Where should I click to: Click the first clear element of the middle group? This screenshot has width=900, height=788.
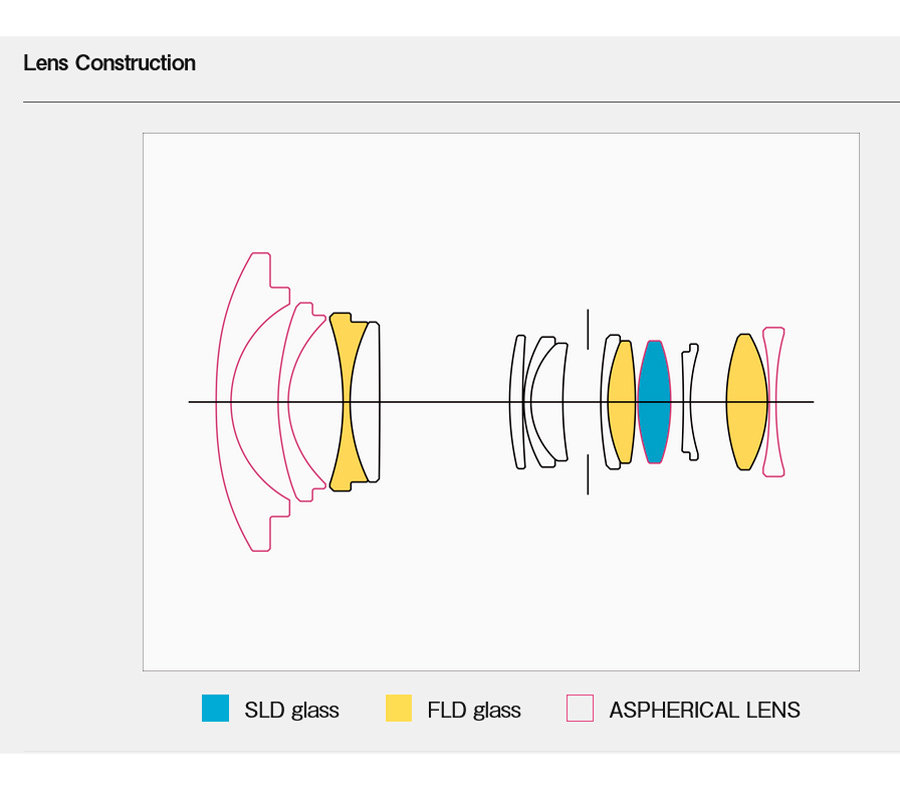click(516, 401)
